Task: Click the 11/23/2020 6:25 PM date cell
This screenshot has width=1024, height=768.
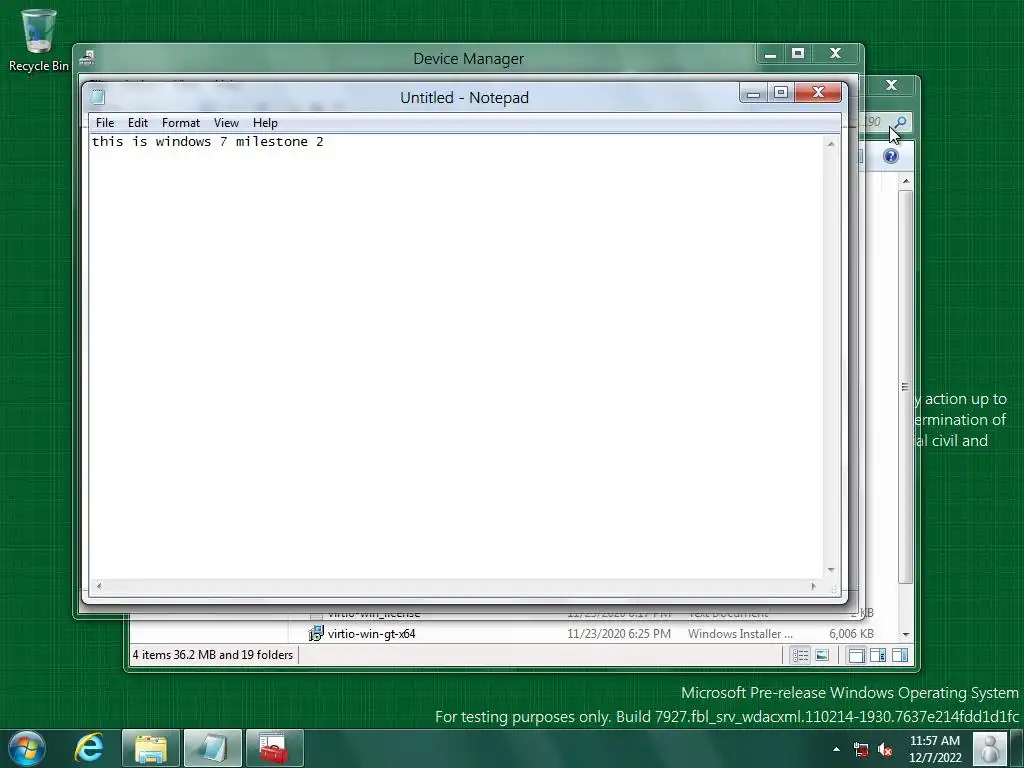Action: coord(618,633)
